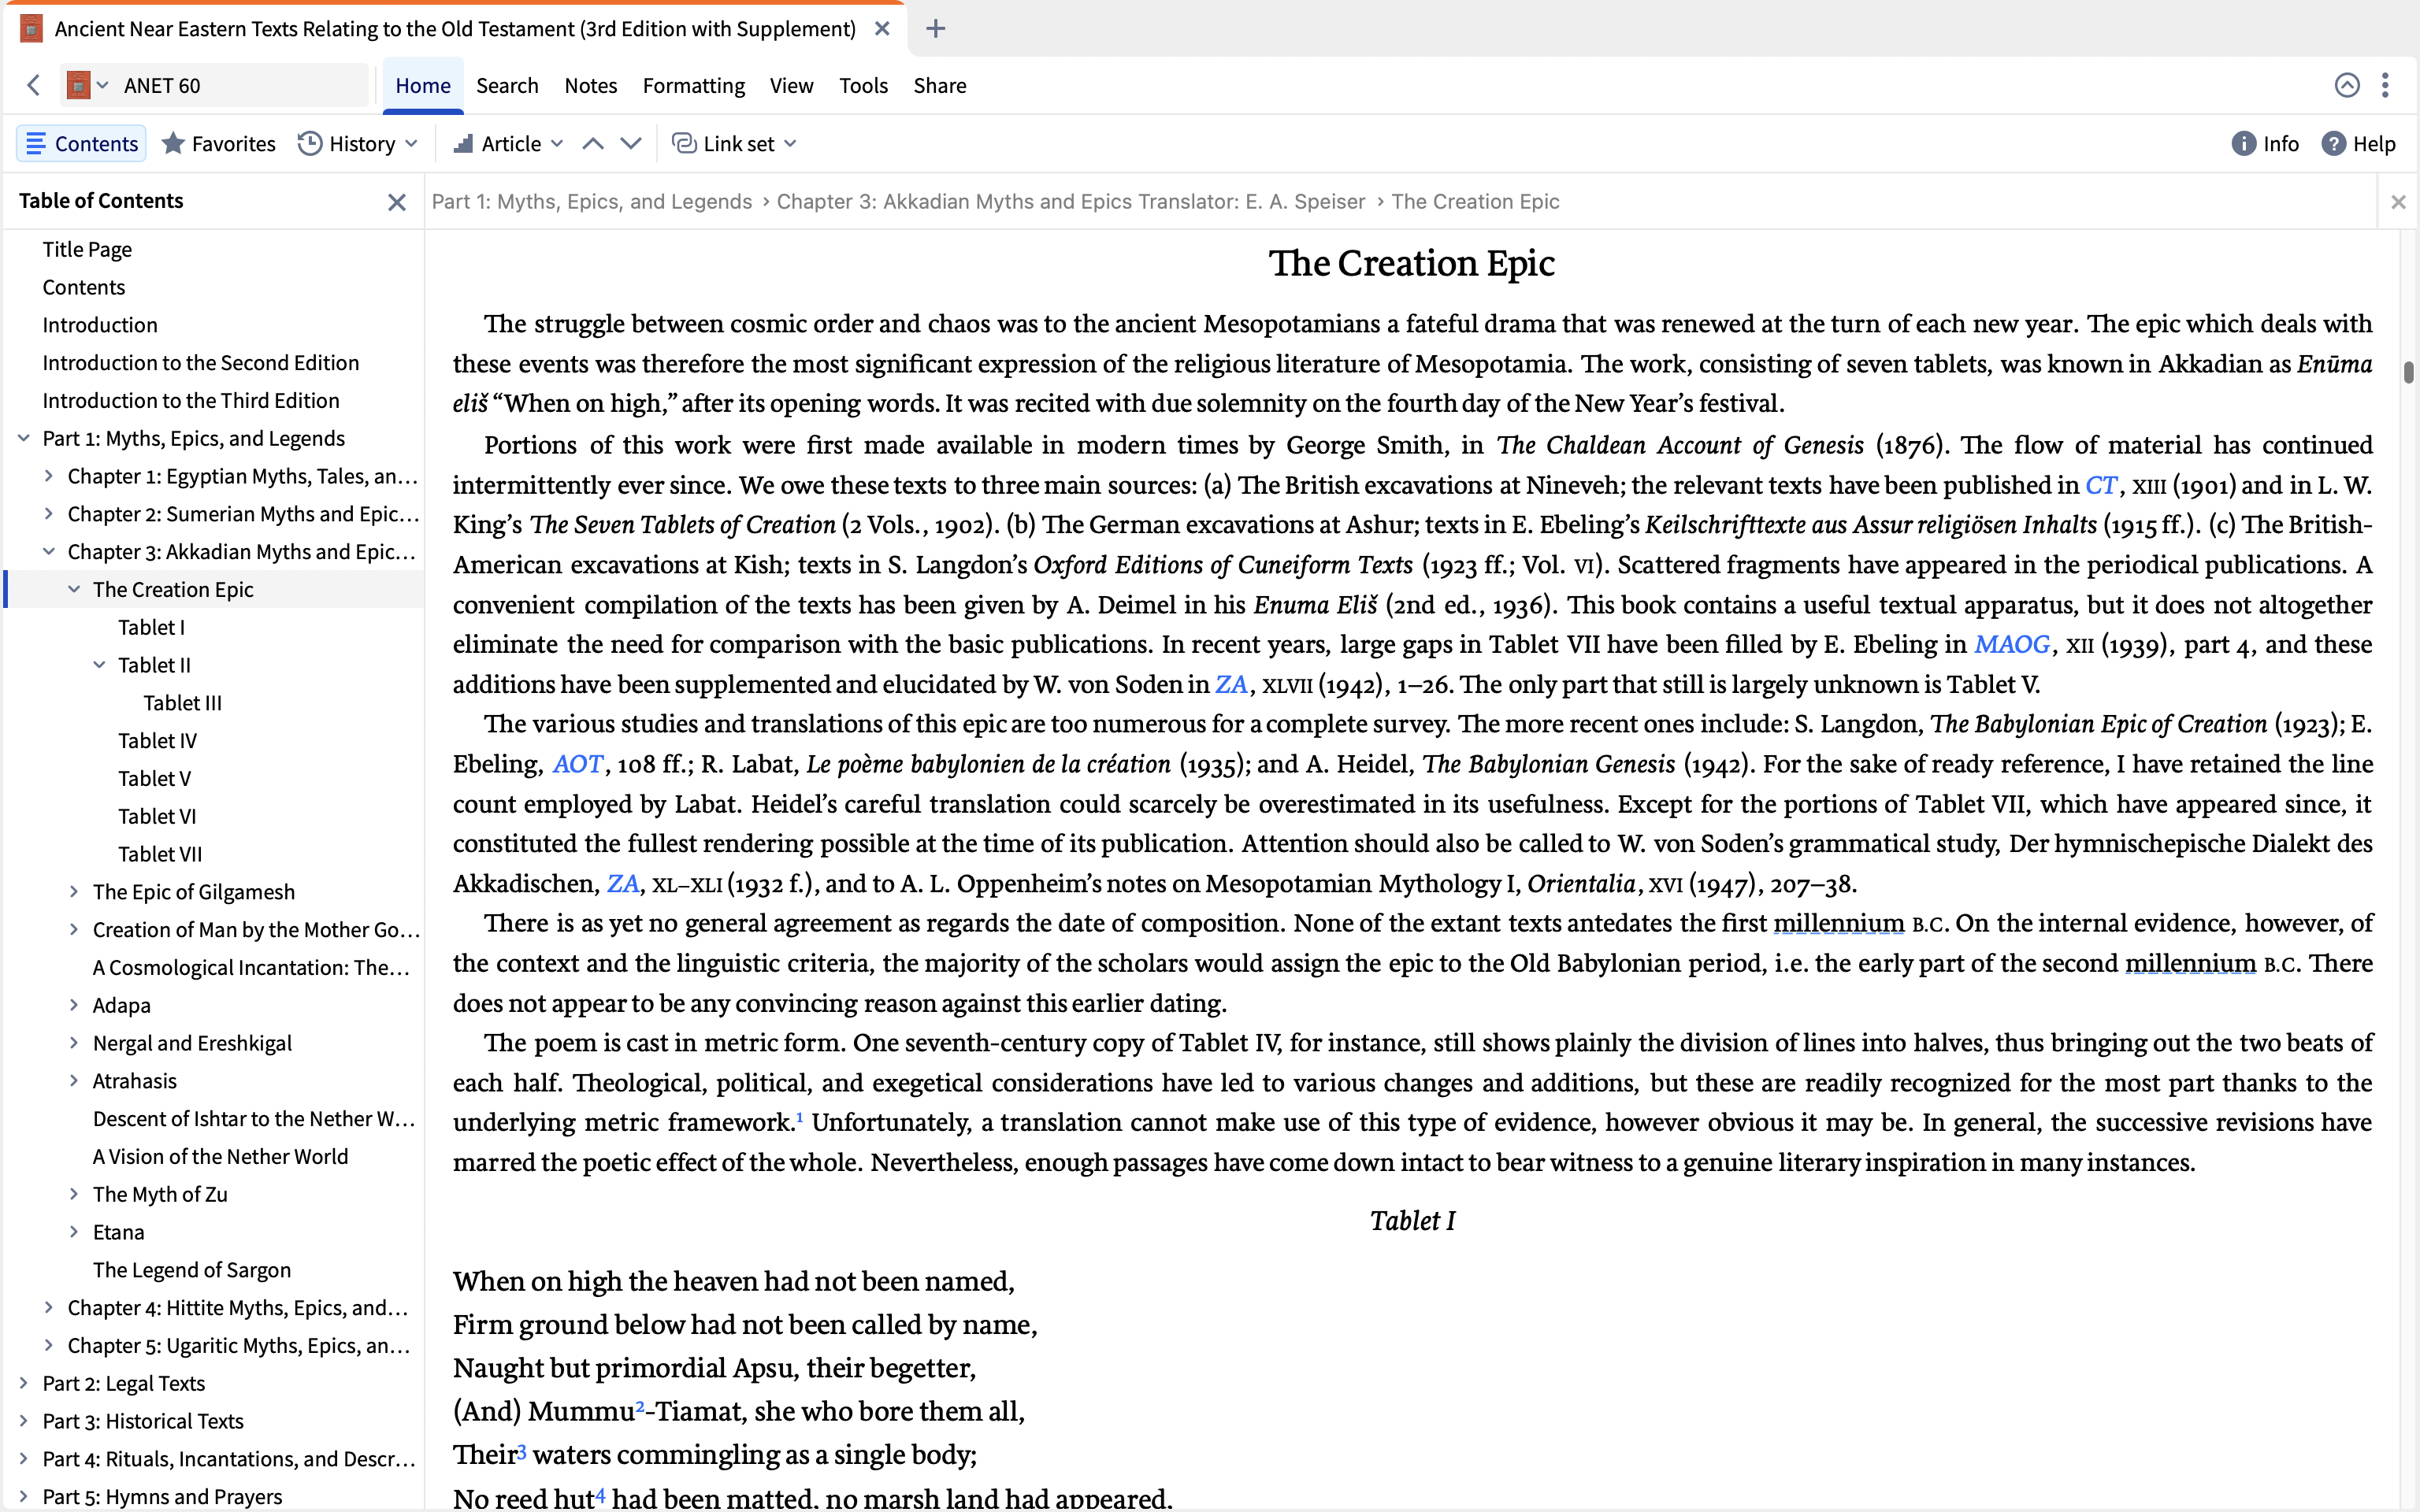Expand Nergal and Ereshkigal
Viewport: 2420px width, 1512px height.
(x=74, y=1043)
